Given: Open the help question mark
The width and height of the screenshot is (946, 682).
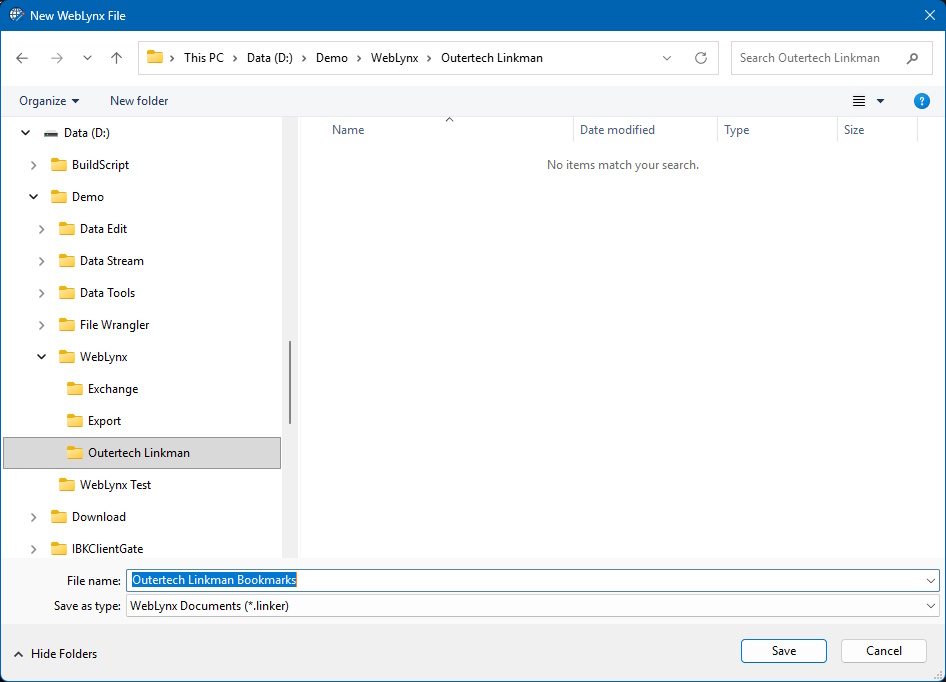Looking at the screenshot, I should (921, 101).
